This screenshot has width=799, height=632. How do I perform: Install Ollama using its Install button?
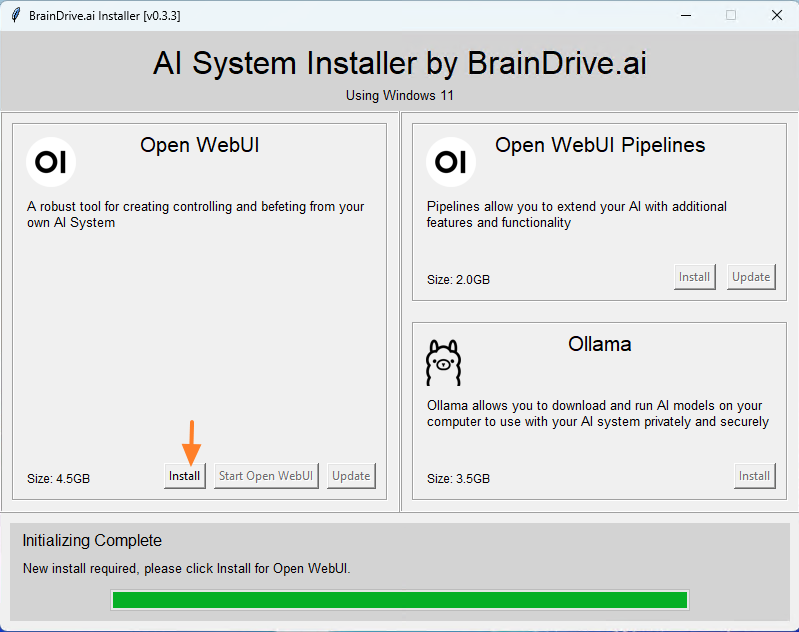[754, 476]
